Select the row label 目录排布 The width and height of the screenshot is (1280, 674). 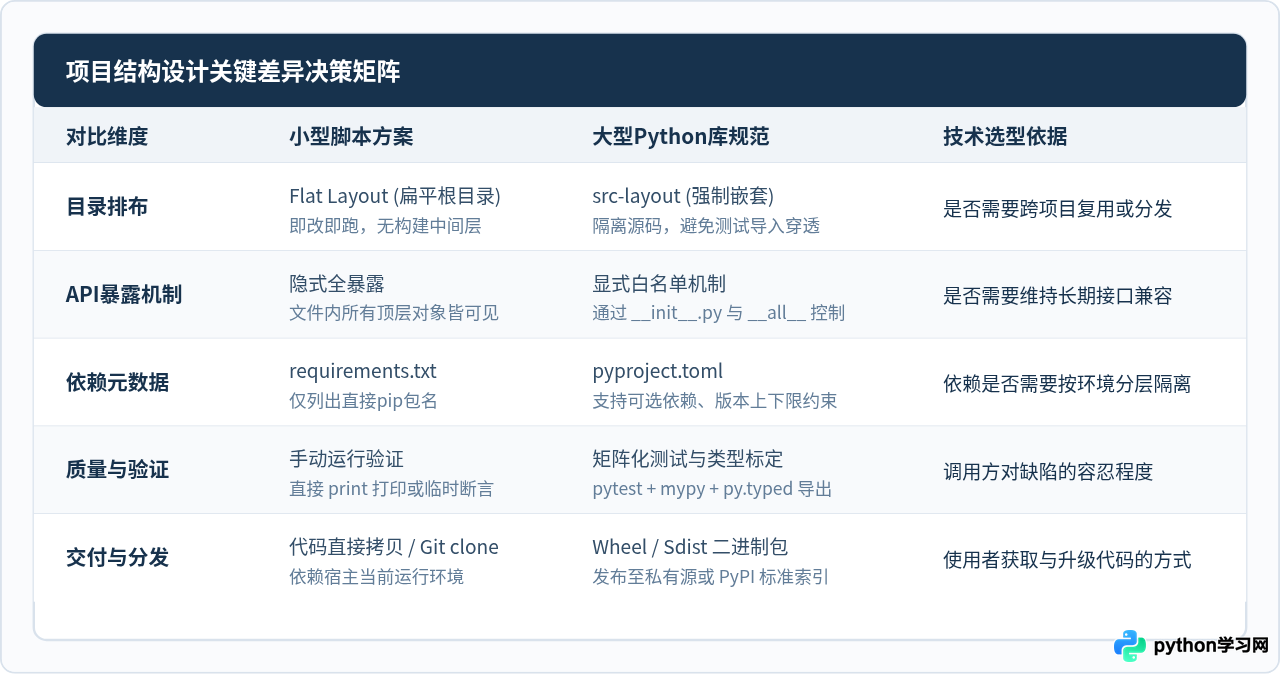[x=107, y=207]
